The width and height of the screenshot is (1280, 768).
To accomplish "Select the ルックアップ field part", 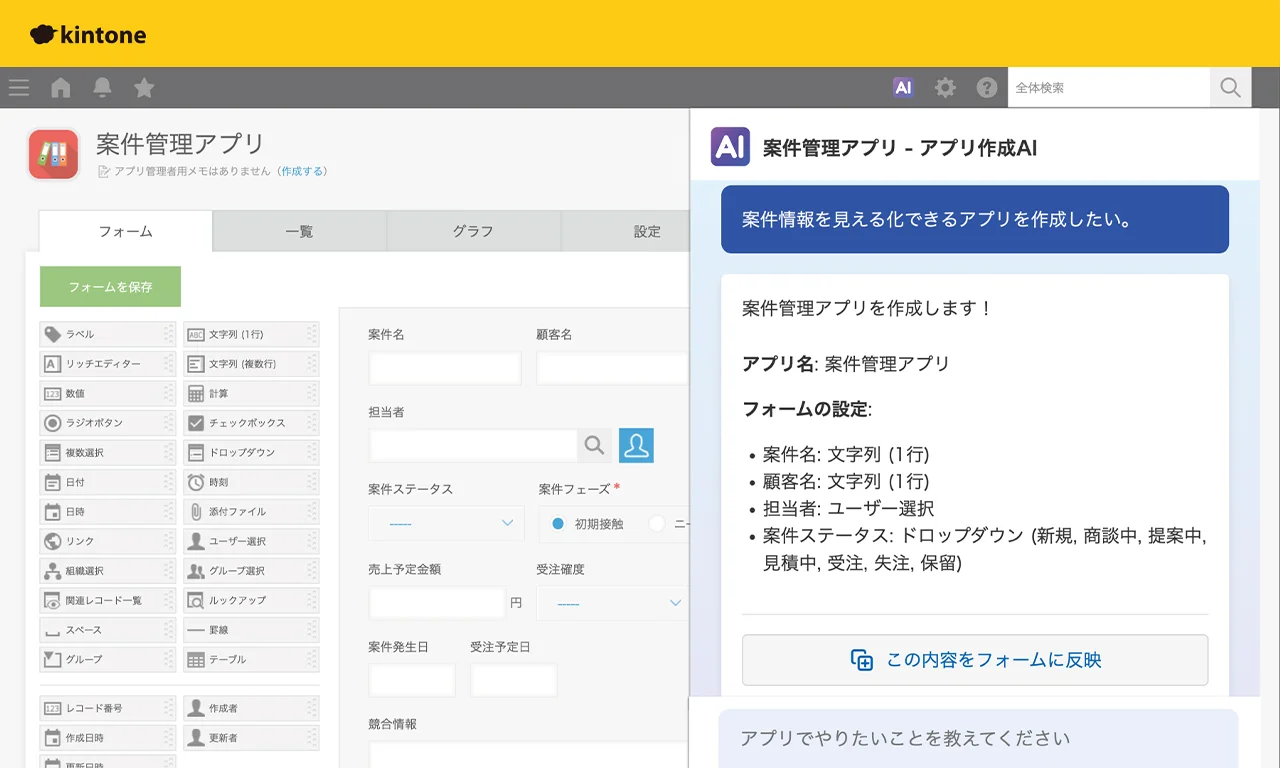I will pyautogui.click(x=251, y=600).
